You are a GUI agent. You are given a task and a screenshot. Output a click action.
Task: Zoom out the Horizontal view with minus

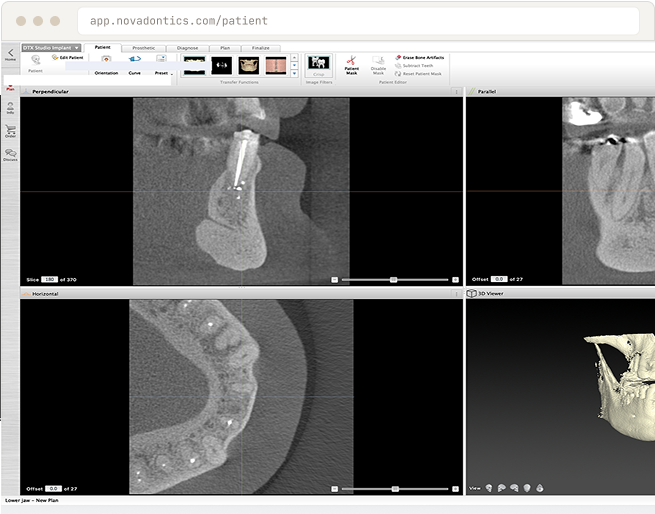click(335, 489)
